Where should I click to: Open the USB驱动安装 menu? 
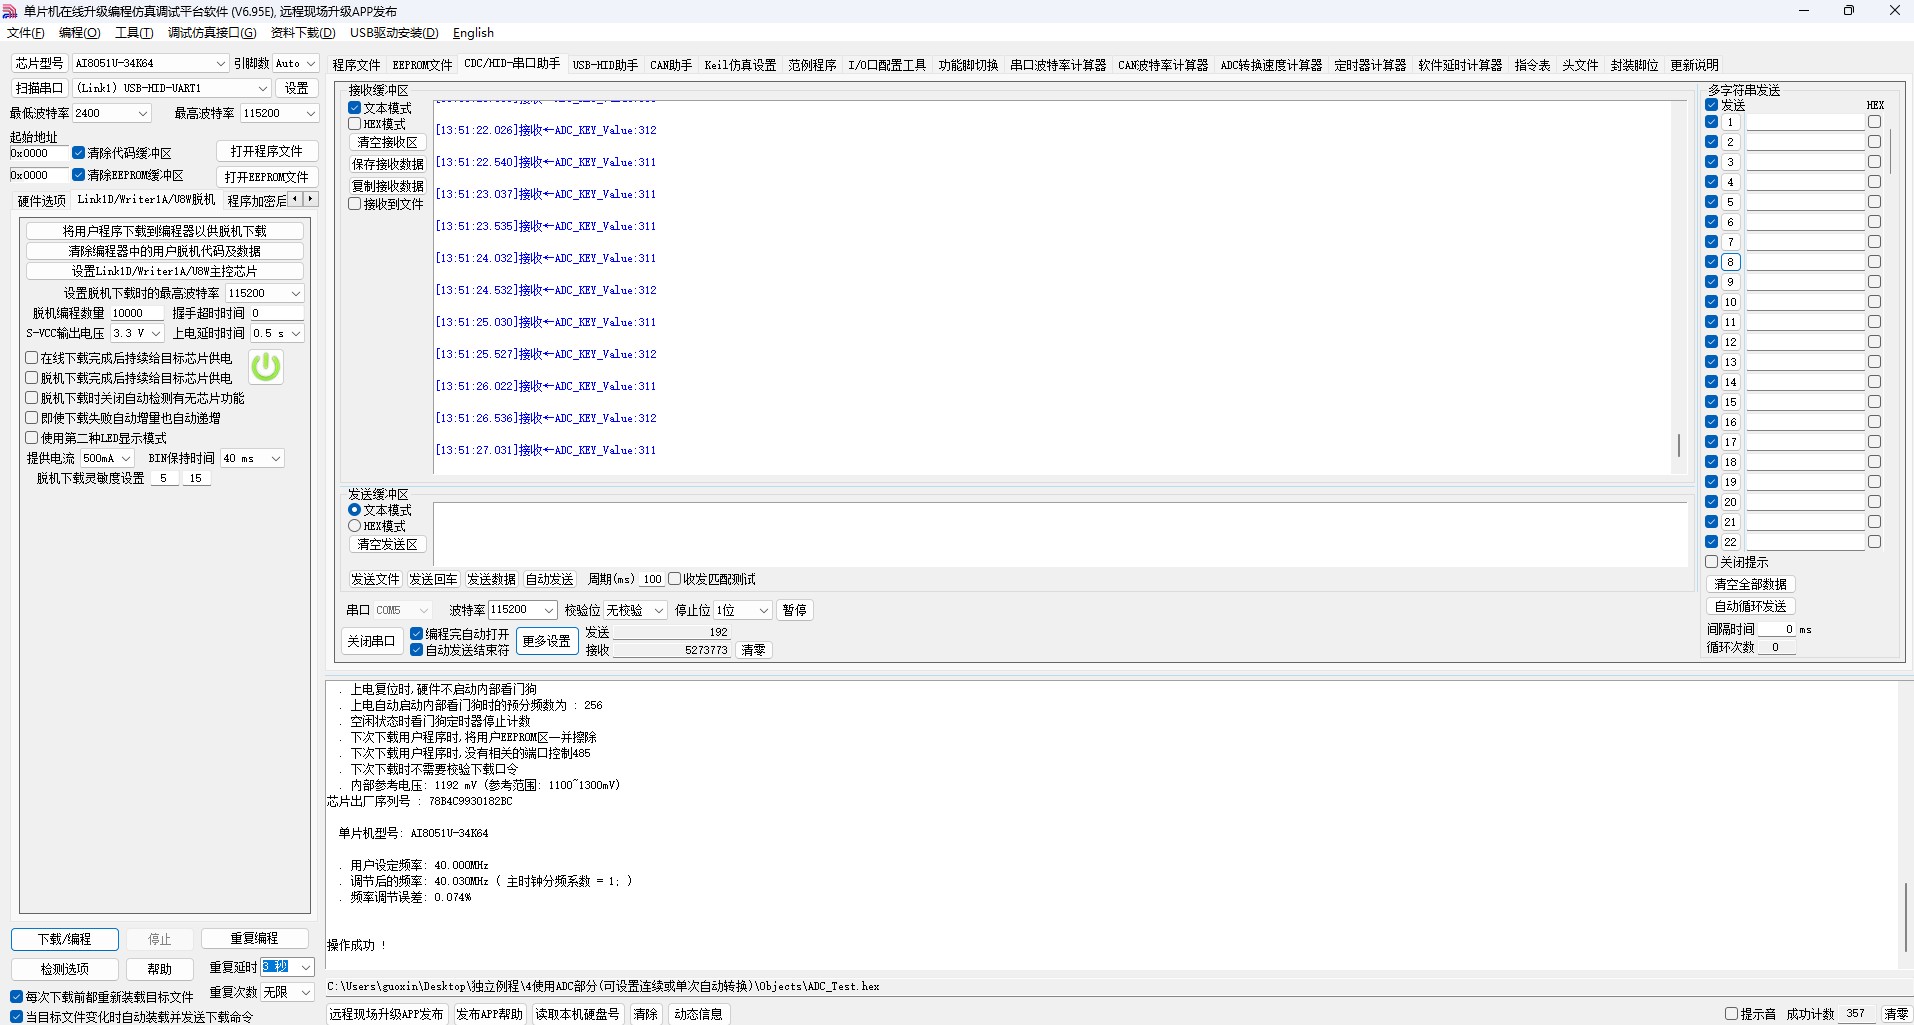coord(394,33)
